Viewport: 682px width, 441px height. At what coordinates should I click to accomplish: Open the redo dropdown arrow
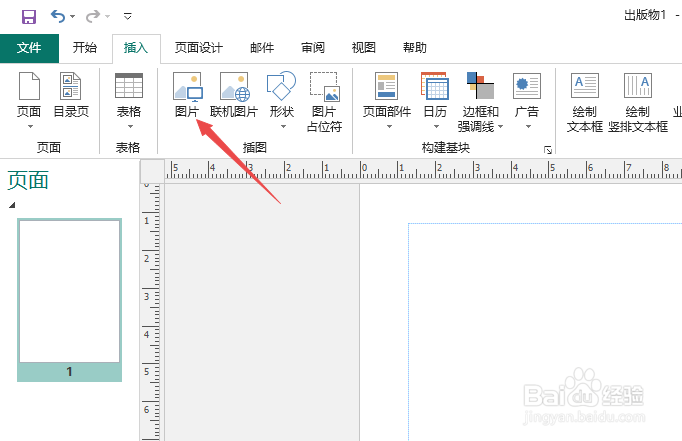tap(107, 17)
